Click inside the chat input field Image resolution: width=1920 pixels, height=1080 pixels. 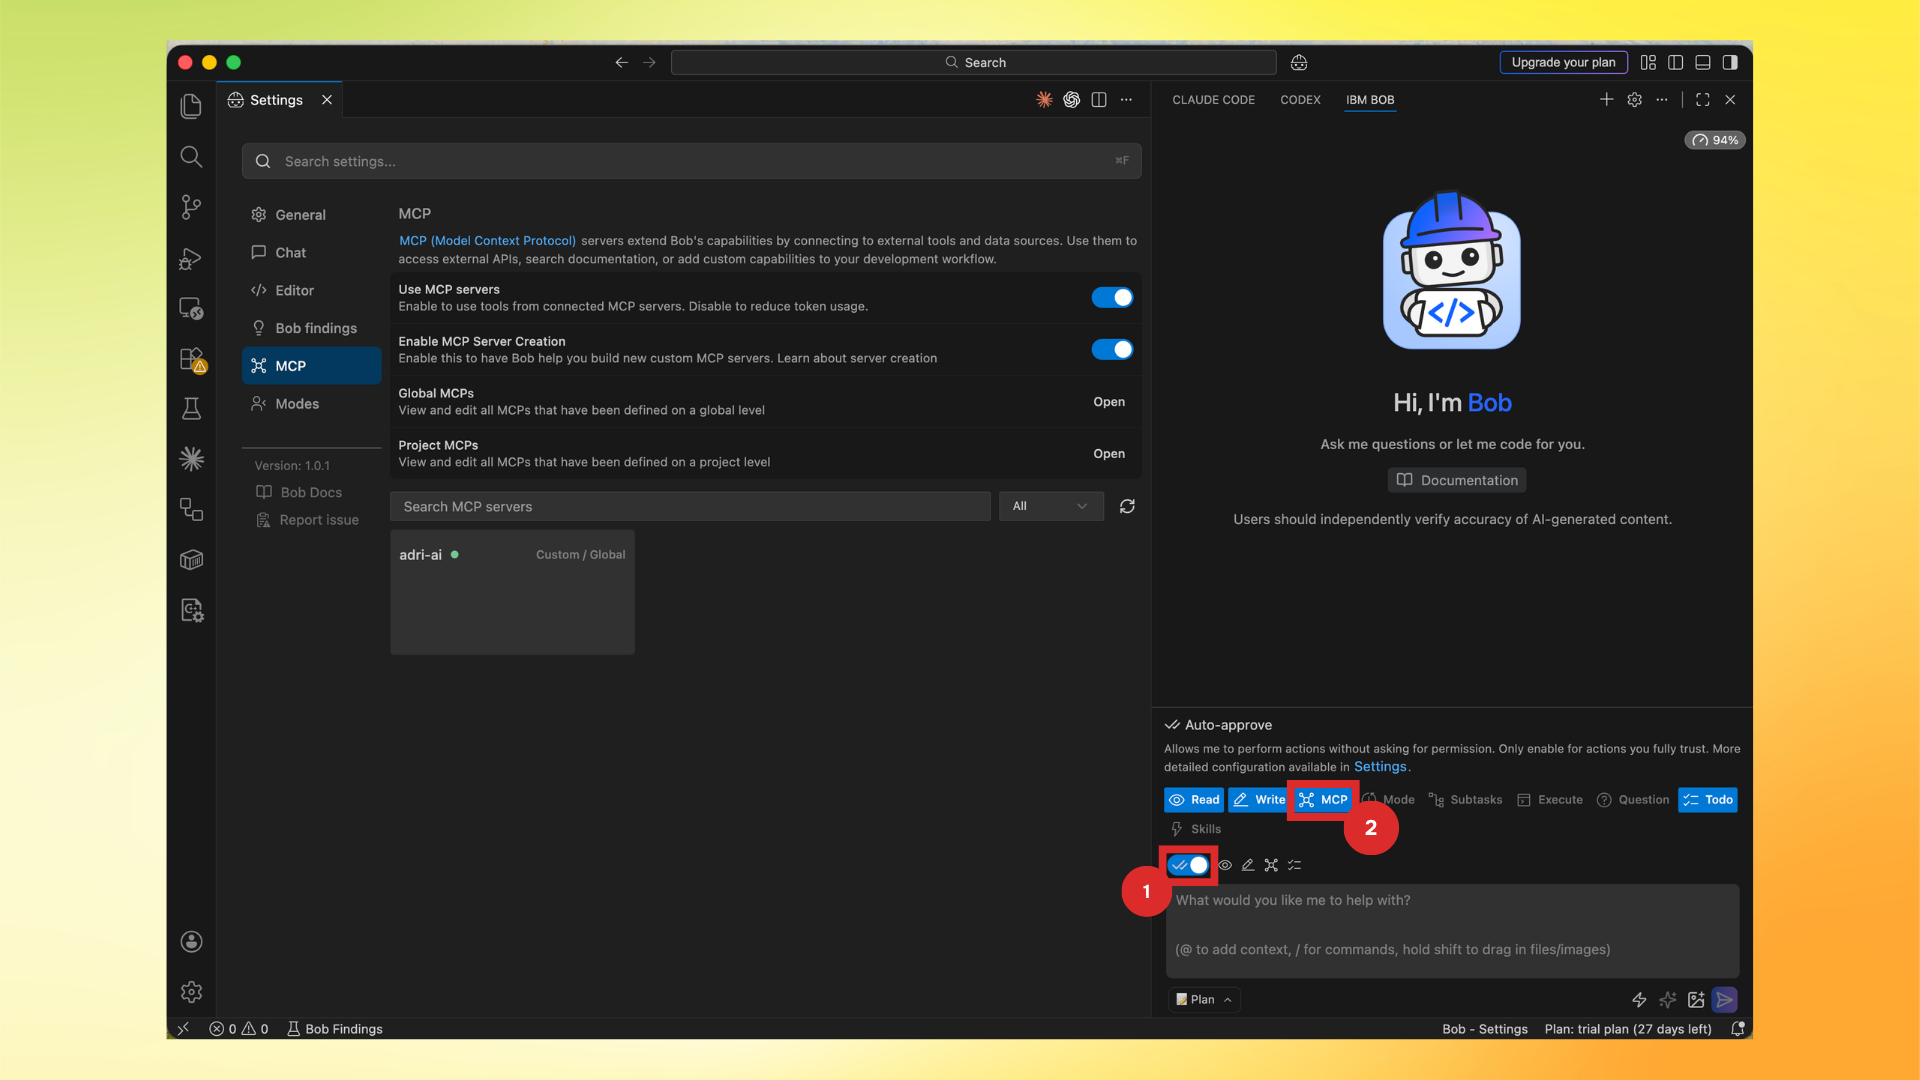coord(1450,925)
